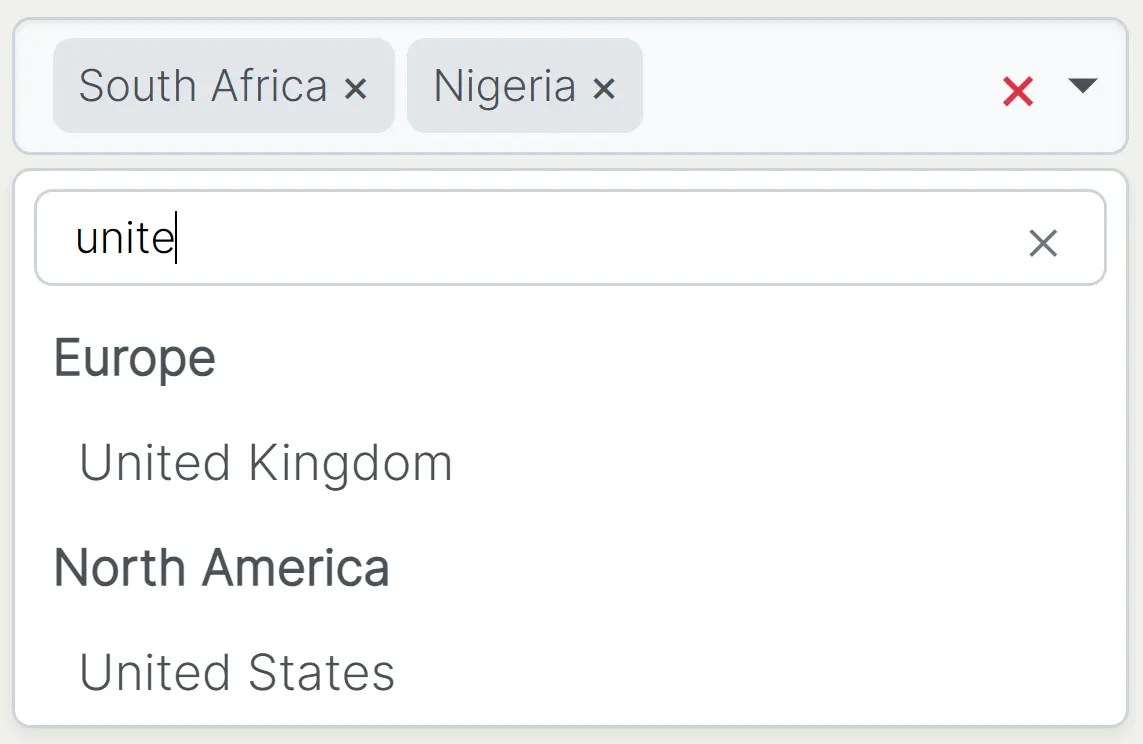Choose the option under North America
Image resolution: width=1143 pixels, height=744 pixels.
pos(237,672)
